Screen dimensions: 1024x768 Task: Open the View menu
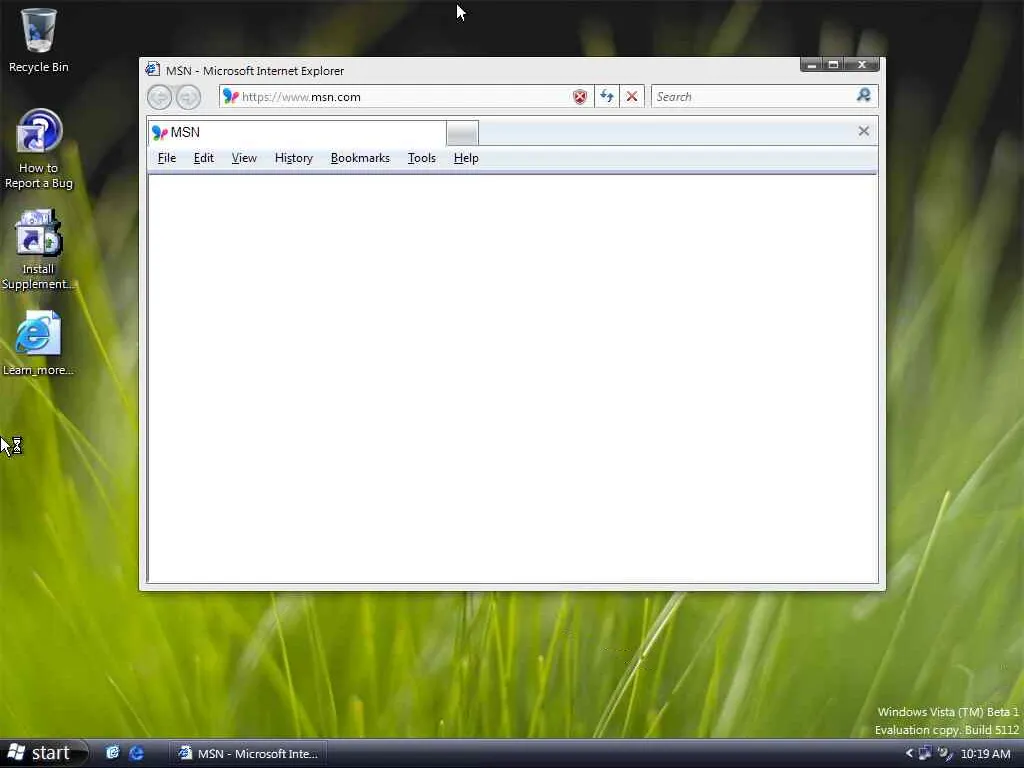[x=244, y=158]
